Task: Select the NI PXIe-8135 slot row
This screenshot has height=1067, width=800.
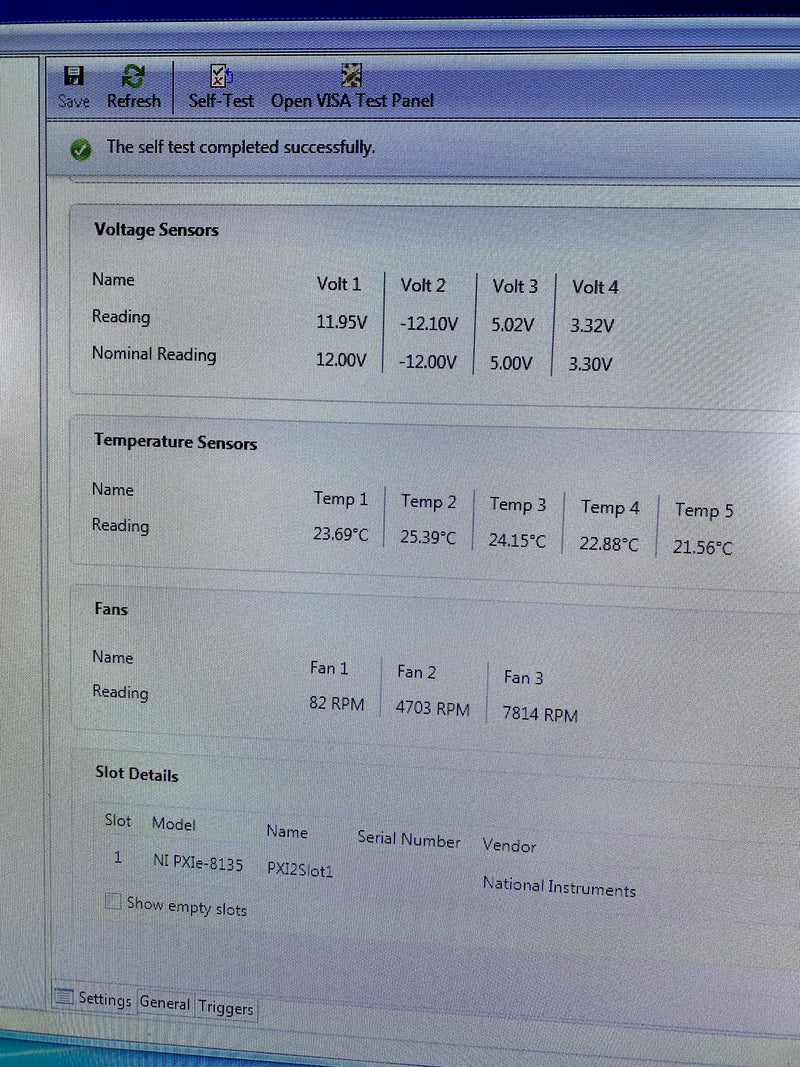Action: (197, 863)
